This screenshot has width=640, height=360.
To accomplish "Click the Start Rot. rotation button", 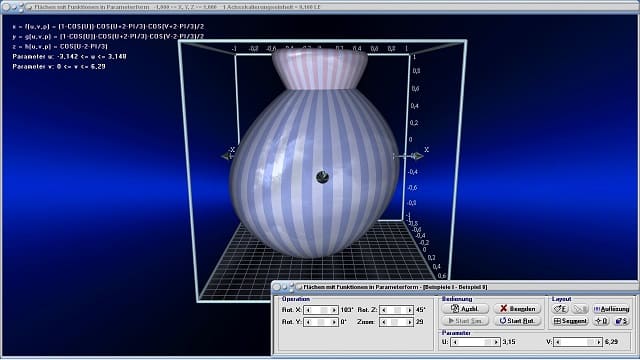I will [x=517, y=321].
